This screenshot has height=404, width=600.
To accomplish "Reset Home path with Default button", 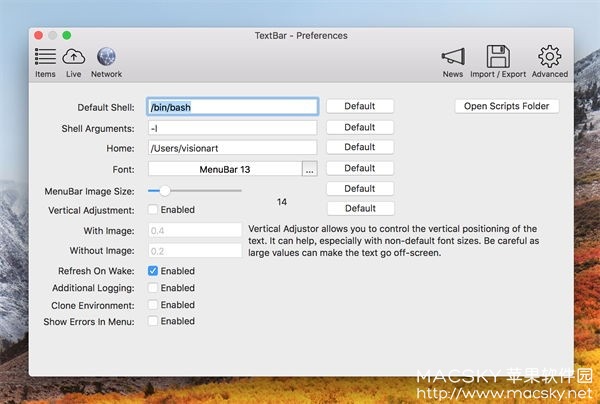I will coord(360,147).
